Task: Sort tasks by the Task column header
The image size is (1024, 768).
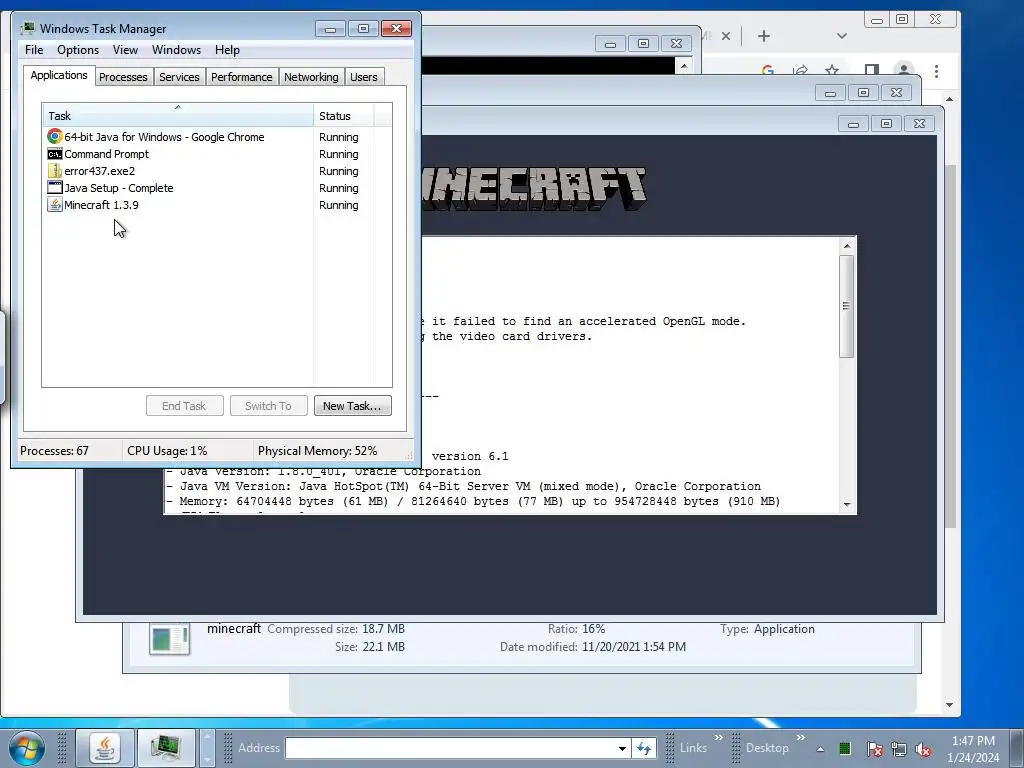Action: point(178,115)
